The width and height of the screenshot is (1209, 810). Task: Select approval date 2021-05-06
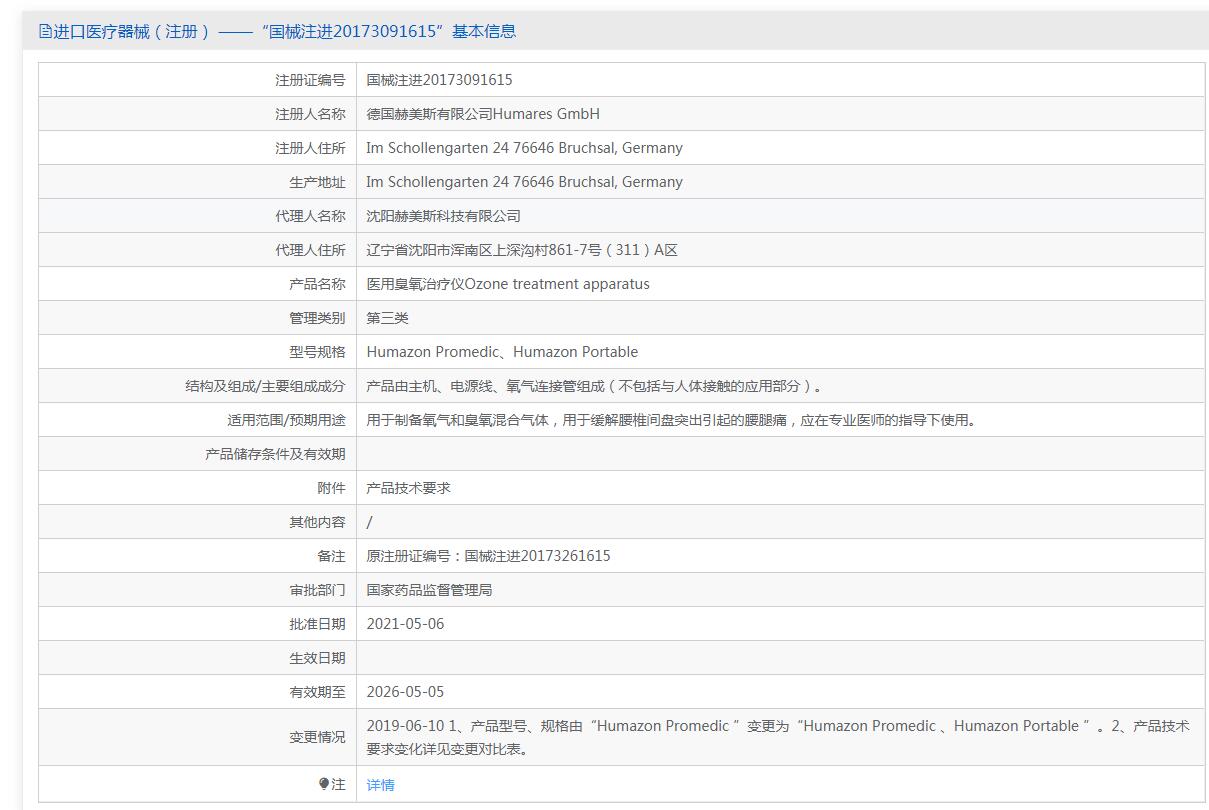(405, 624)
